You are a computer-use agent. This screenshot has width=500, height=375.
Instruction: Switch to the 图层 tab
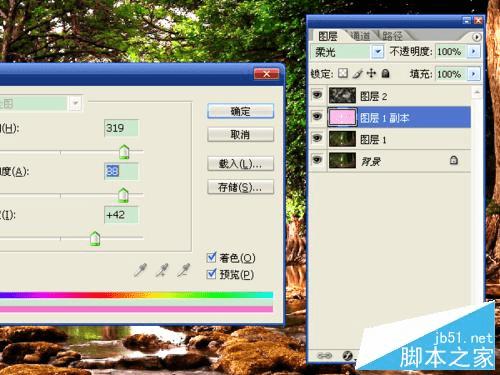[x=328, y=36]
